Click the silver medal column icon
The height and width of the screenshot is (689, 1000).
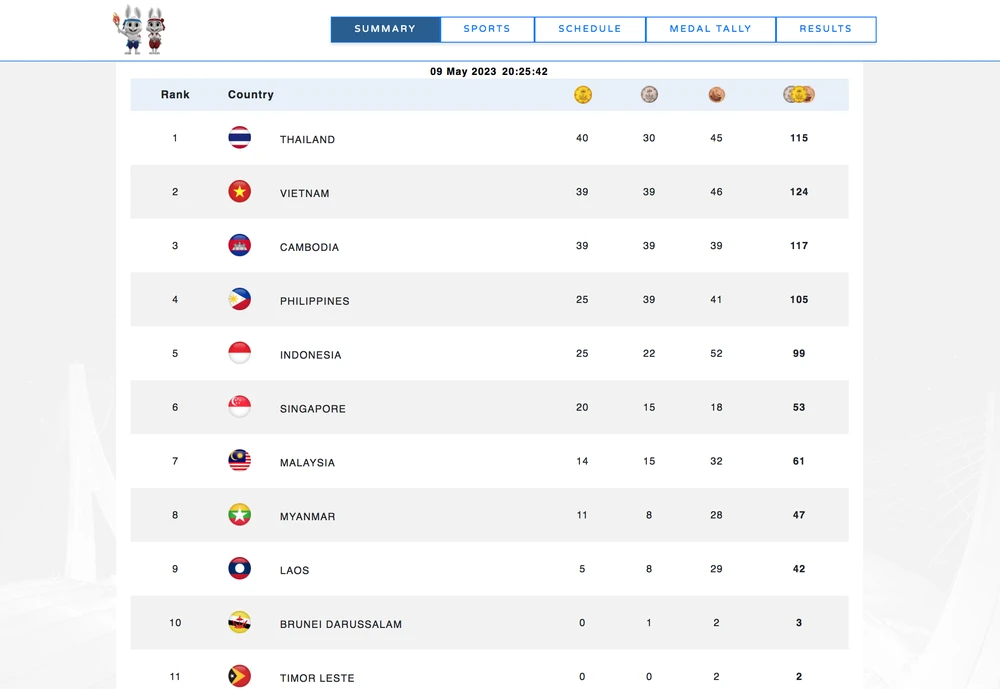tap(650, 95)
